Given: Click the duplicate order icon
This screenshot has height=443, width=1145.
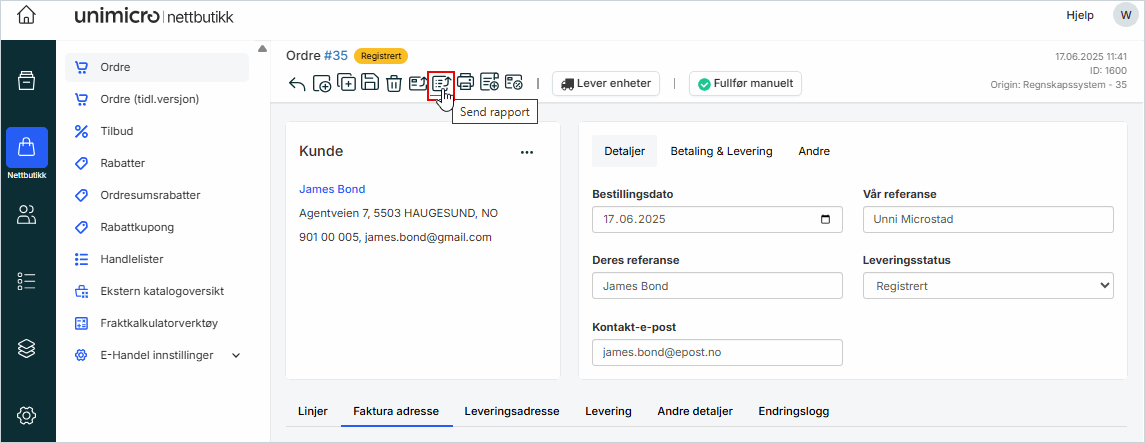Looking at the screenshot, I should [x=346, y=84].
